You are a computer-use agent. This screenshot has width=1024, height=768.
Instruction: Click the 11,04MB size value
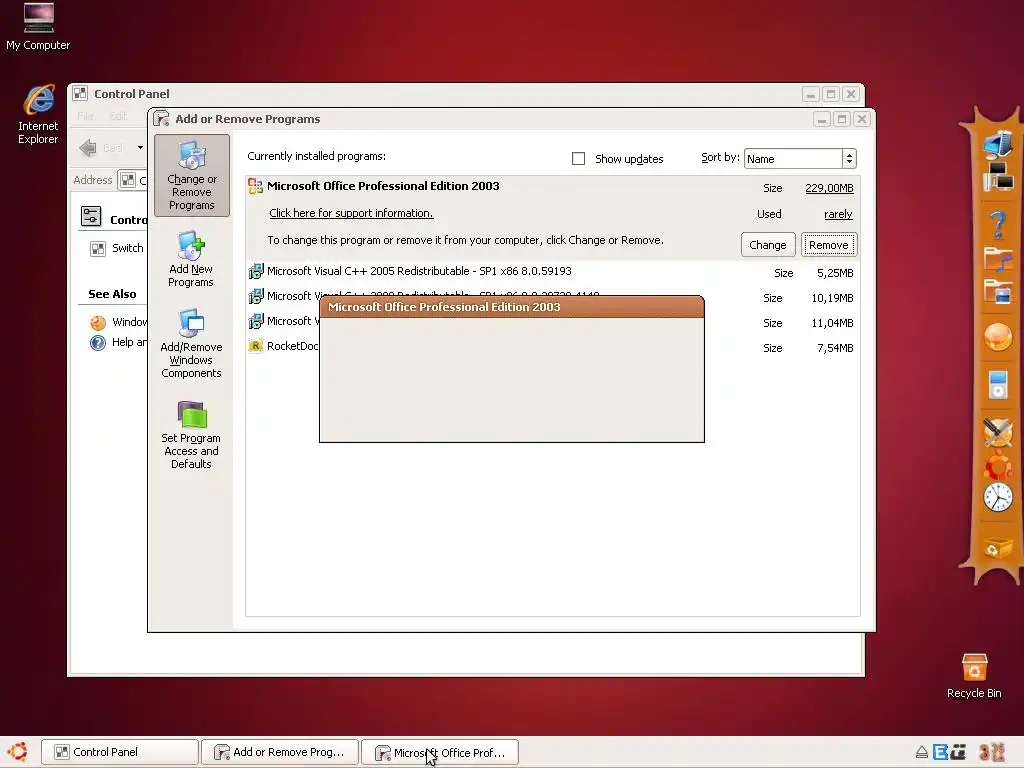[833, 323]
